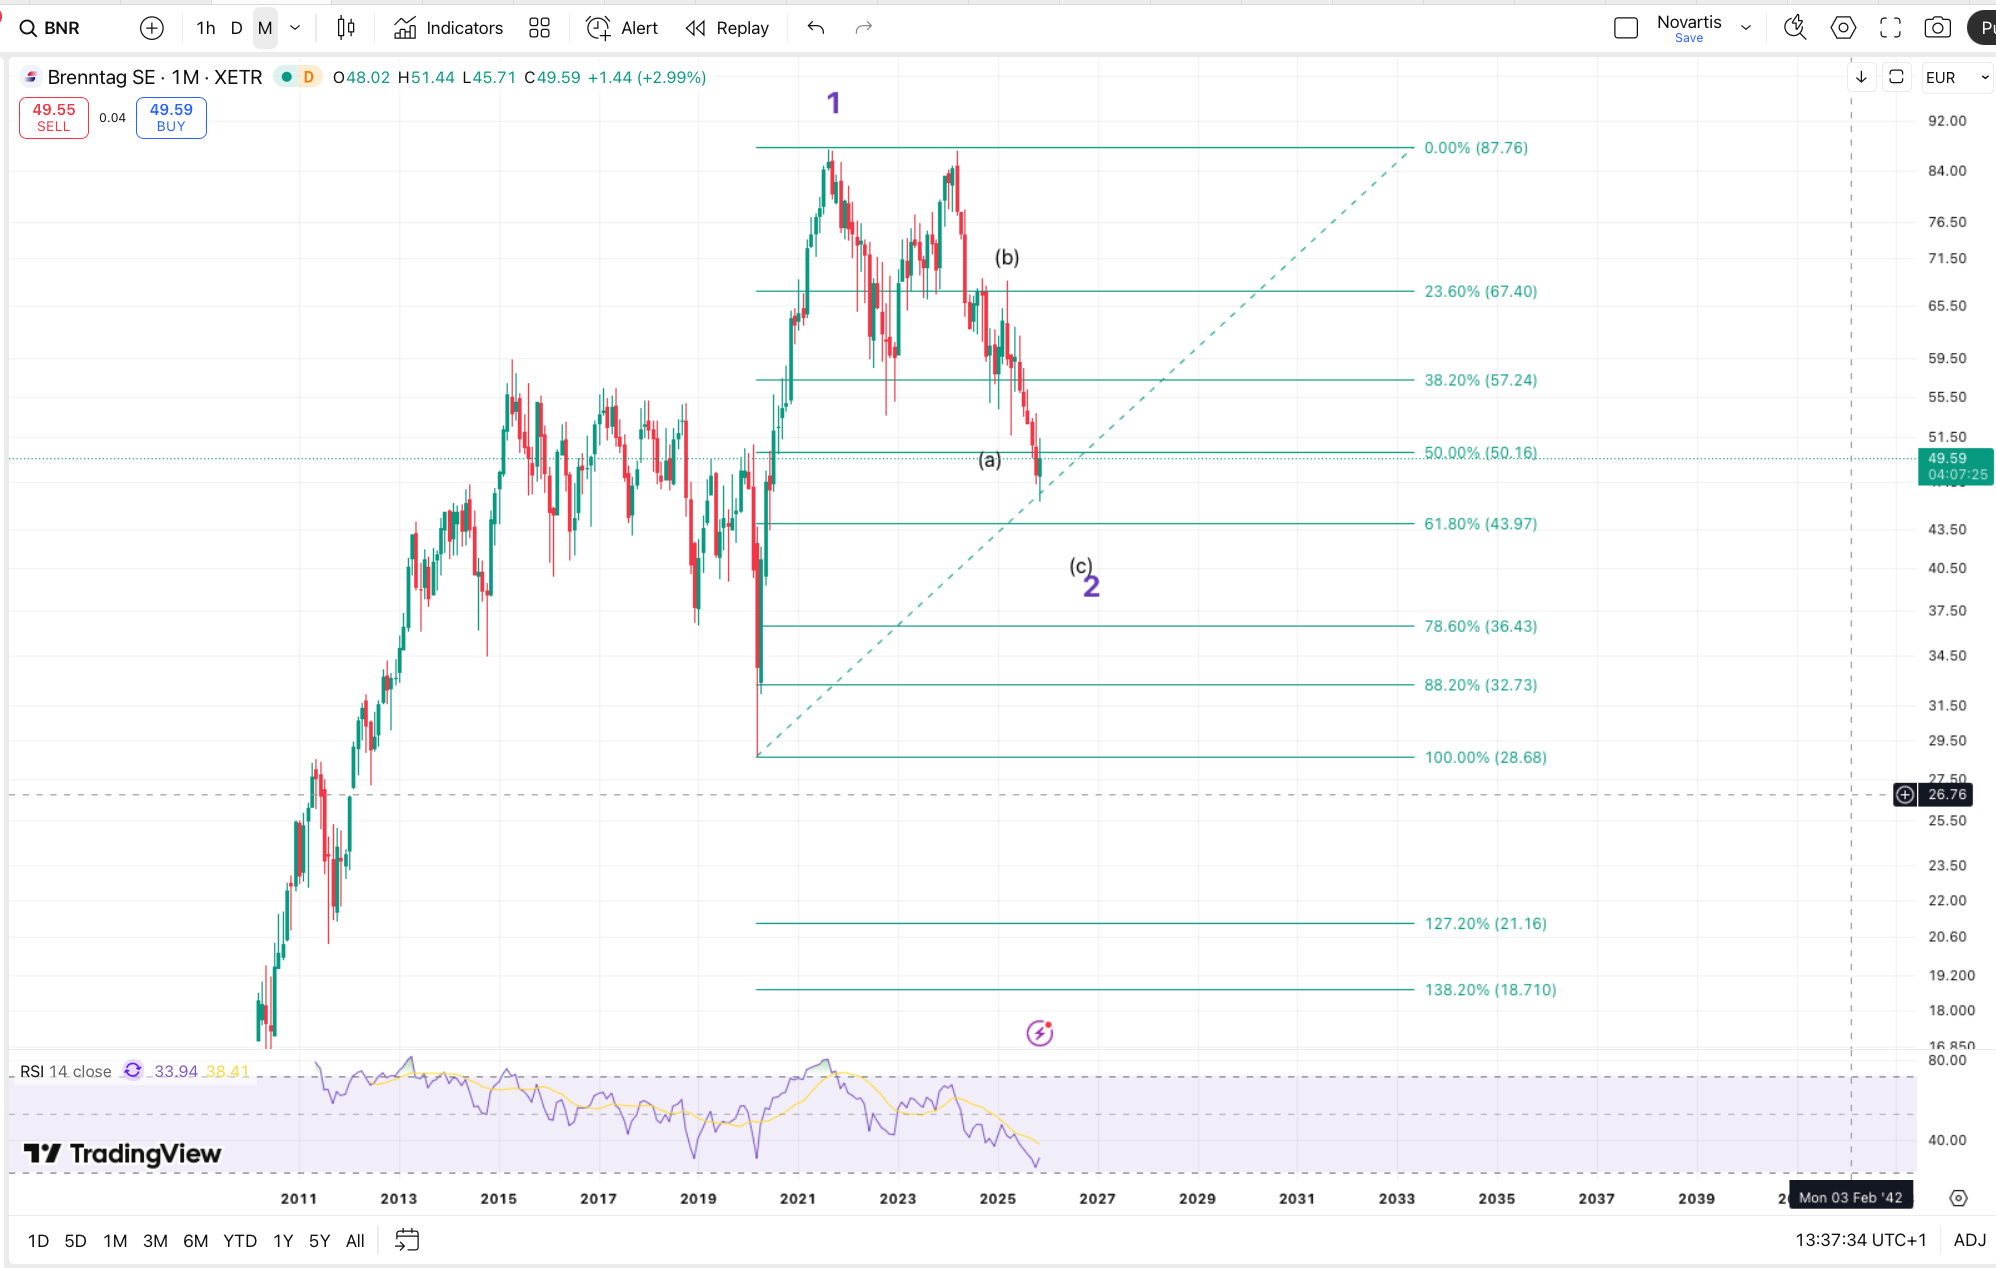Click the add symbol plus icon
This screenshot has width=1996, height=1268.
coord(151,28)
